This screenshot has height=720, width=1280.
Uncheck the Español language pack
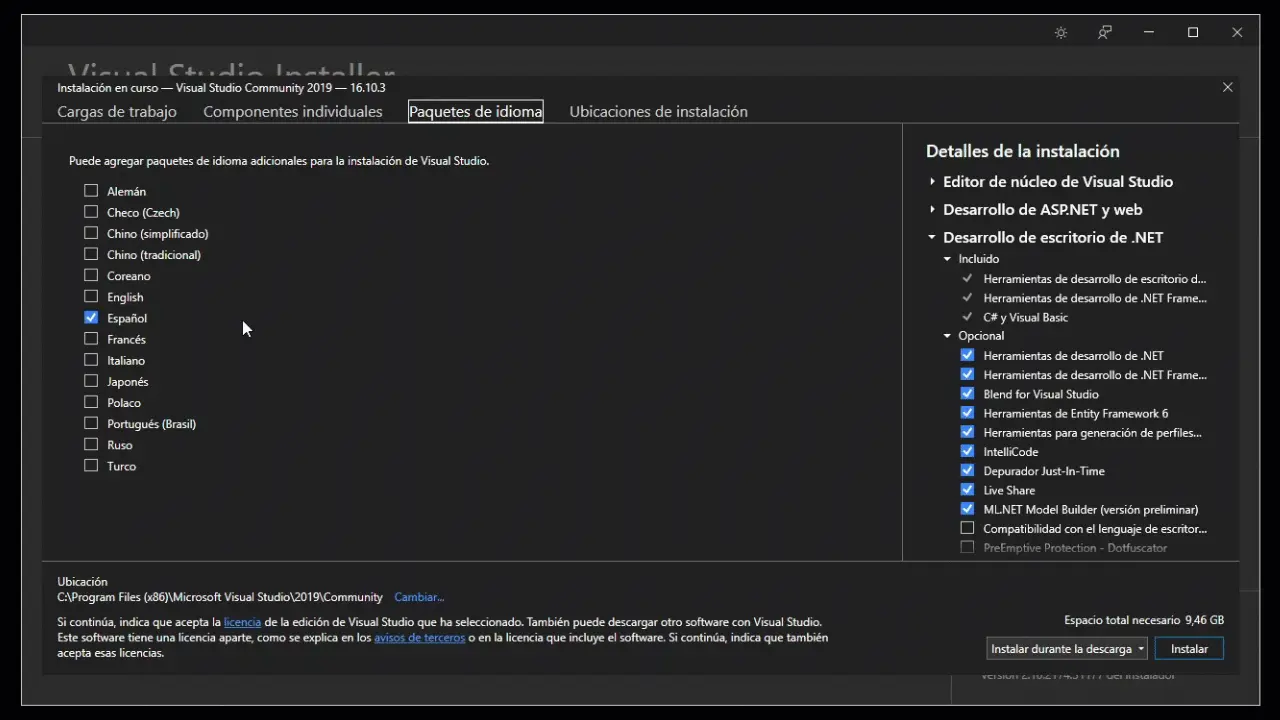(x=91, y=318)
